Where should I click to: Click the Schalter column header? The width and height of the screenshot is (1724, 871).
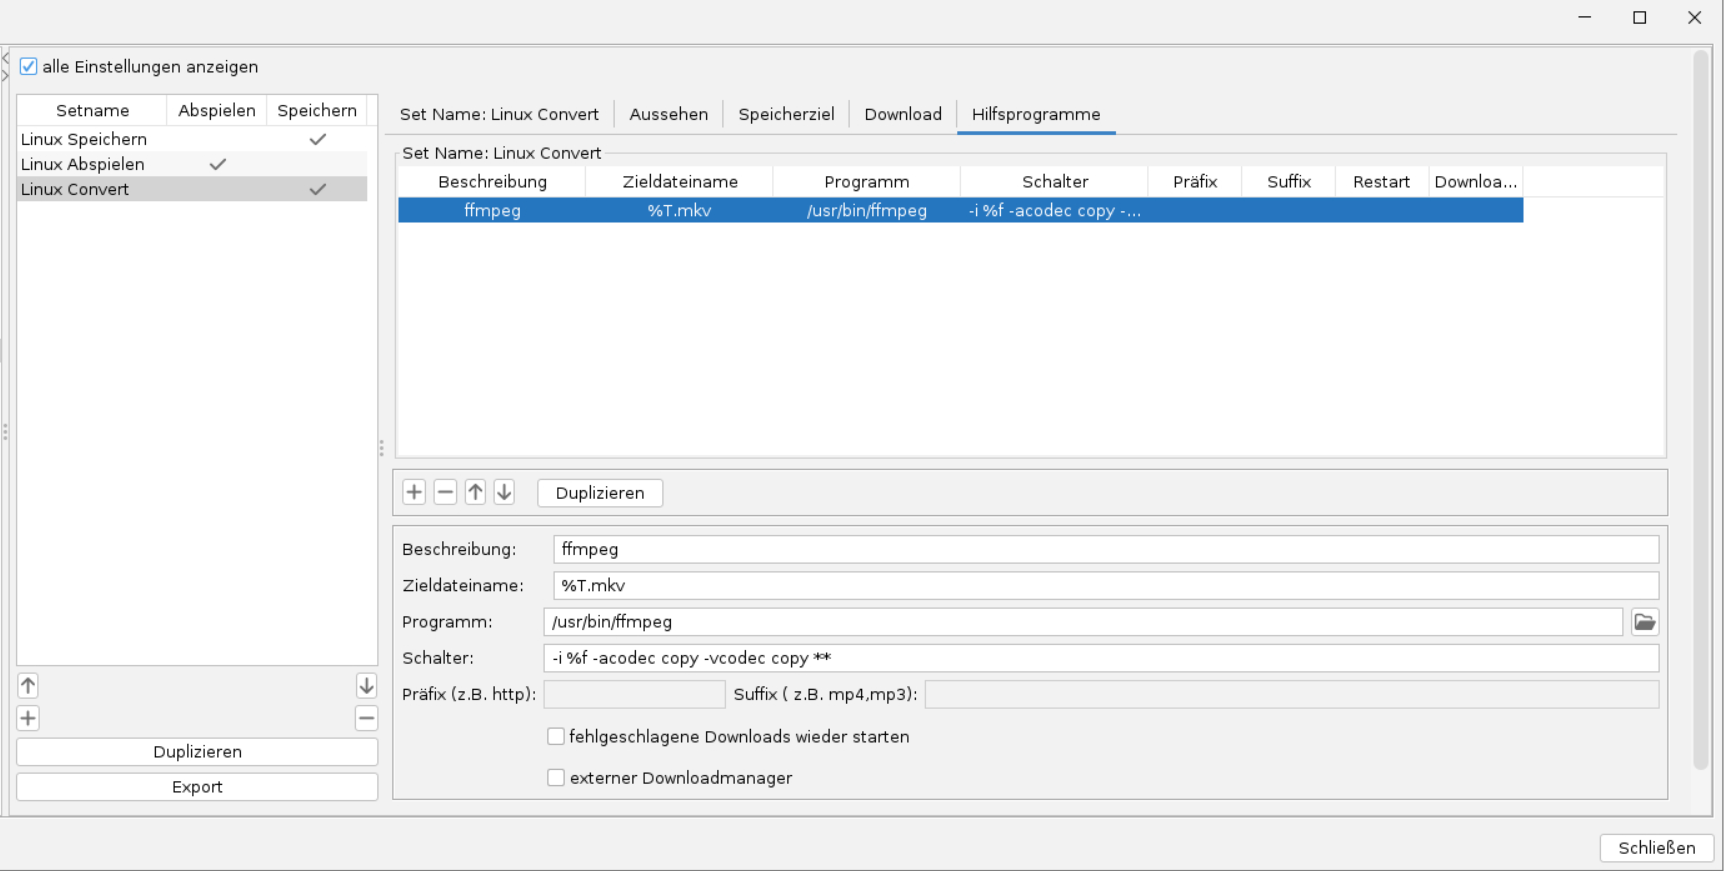[1055, 182]
